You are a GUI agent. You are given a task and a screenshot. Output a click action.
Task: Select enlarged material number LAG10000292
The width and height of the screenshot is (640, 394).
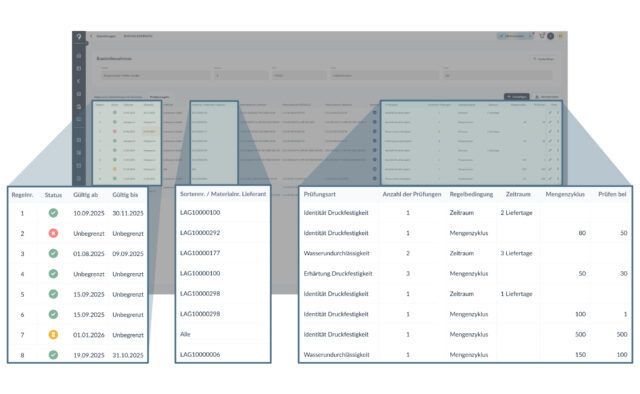[x=200, y=233]
